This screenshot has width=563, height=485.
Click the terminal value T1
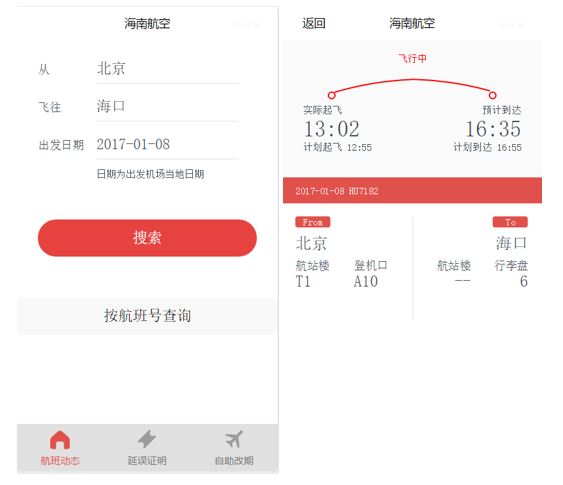303,281
